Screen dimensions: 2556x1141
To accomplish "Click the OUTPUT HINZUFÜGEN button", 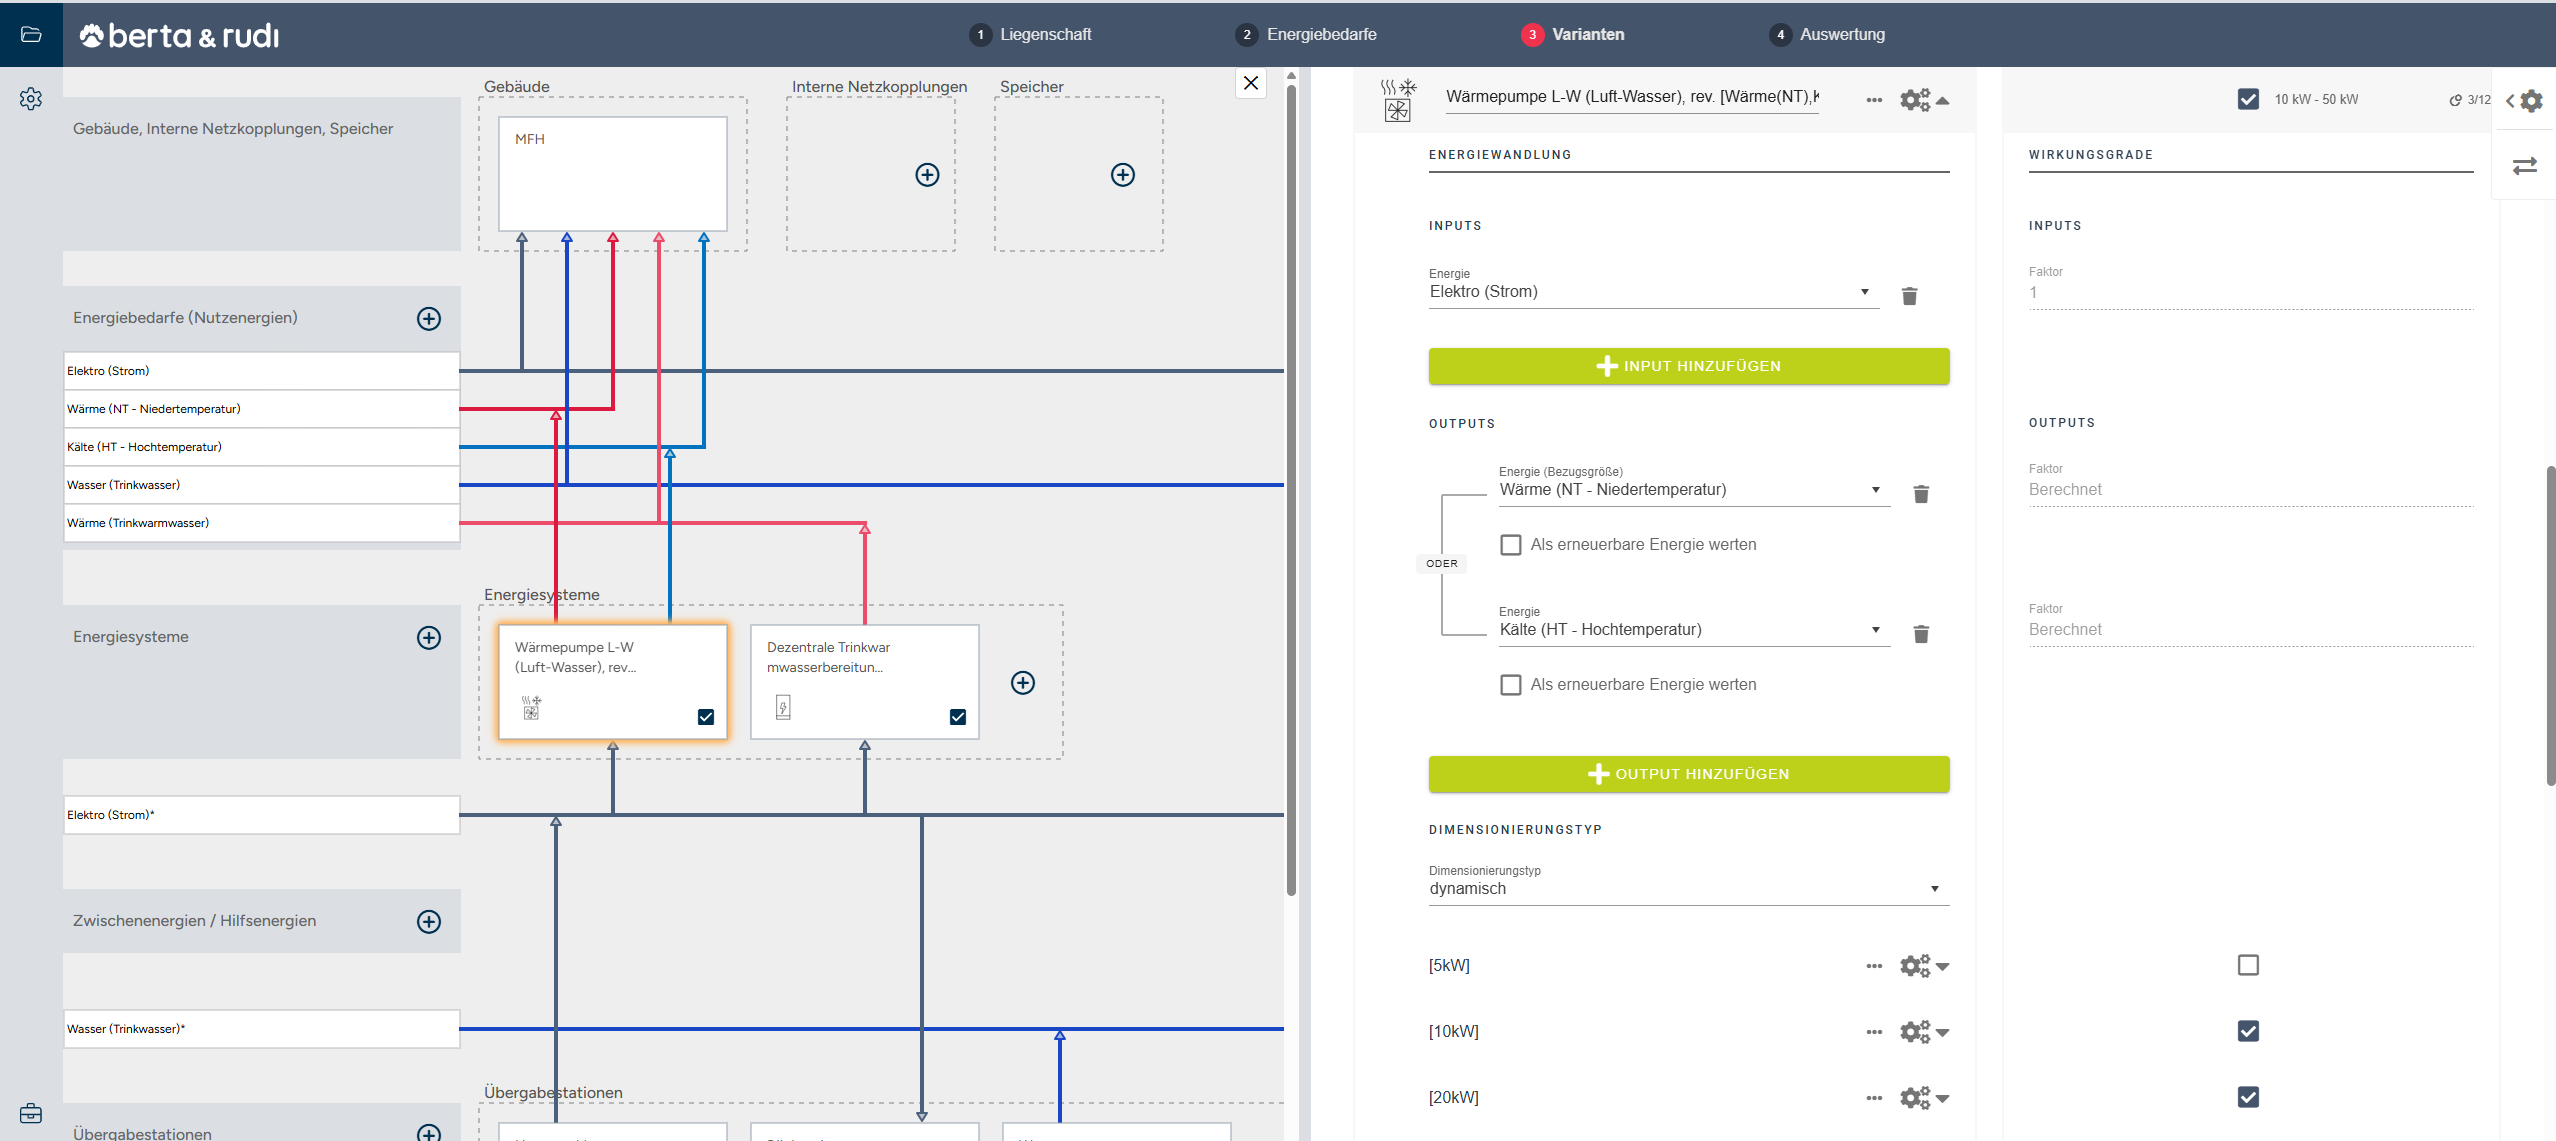I will [x=1688, y=774].
